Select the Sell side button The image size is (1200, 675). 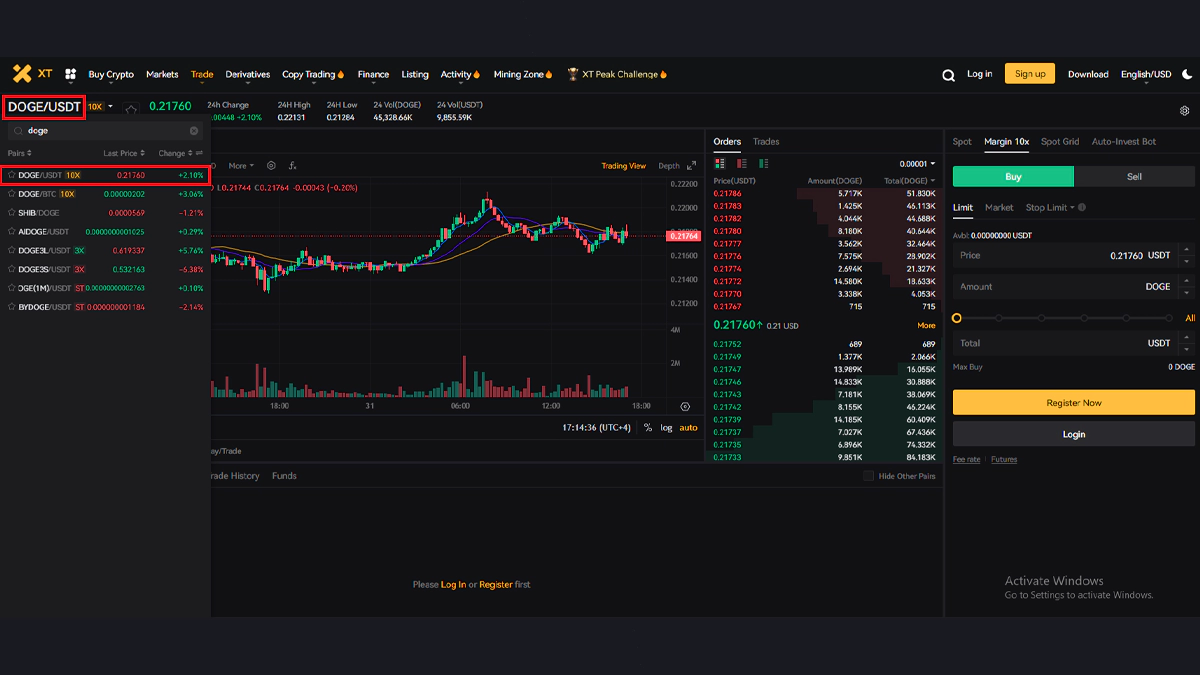point(1134,177)
